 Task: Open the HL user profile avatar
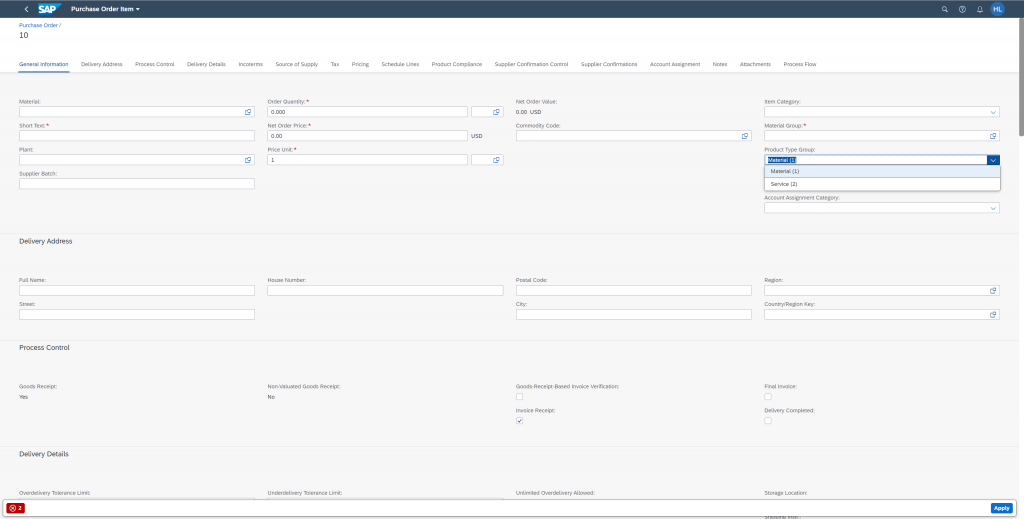pyautogui.click(x=997, y=9)
